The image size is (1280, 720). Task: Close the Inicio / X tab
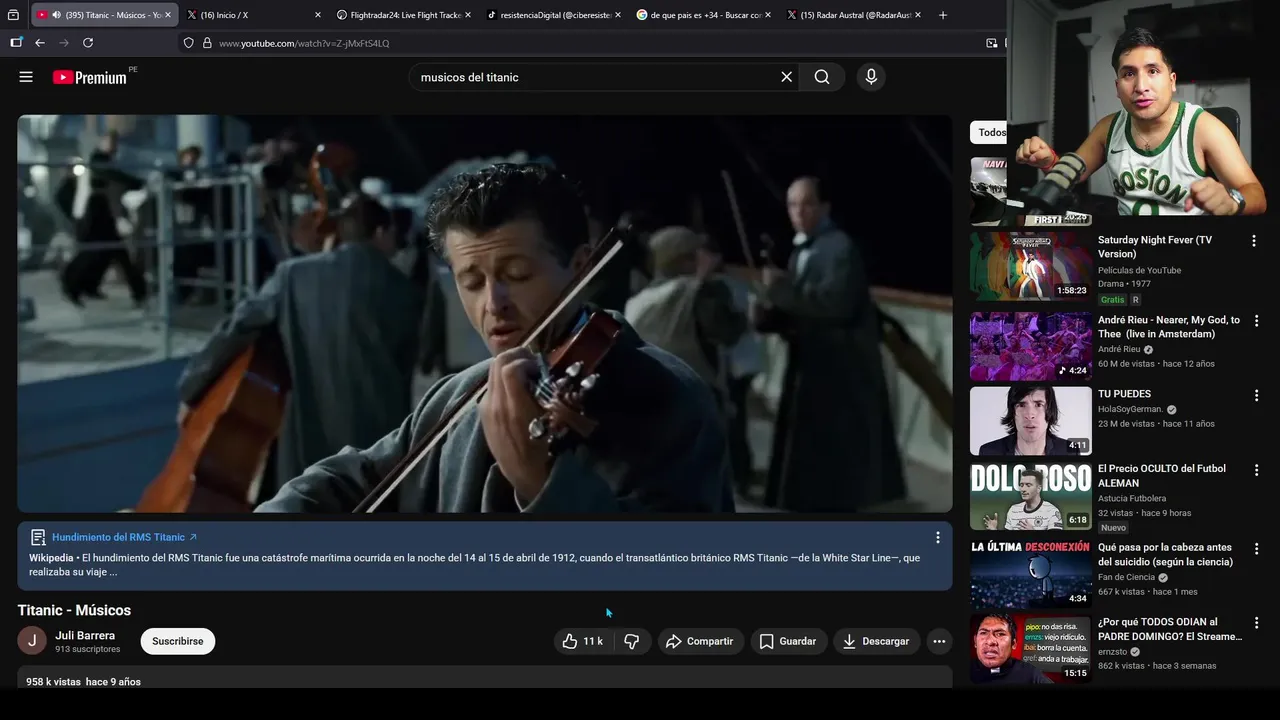[x=318, y=15]
